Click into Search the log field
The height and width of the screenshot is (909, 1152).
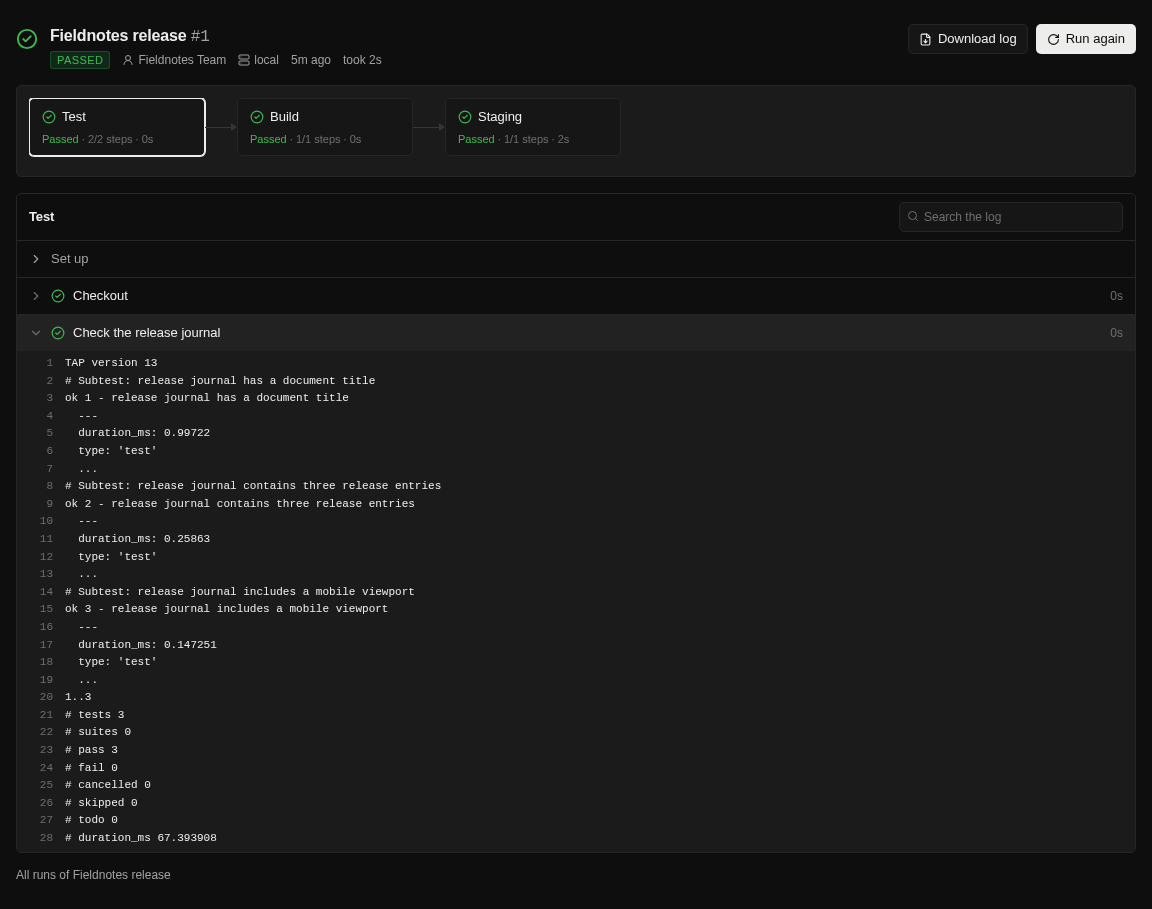[1011, 217]
